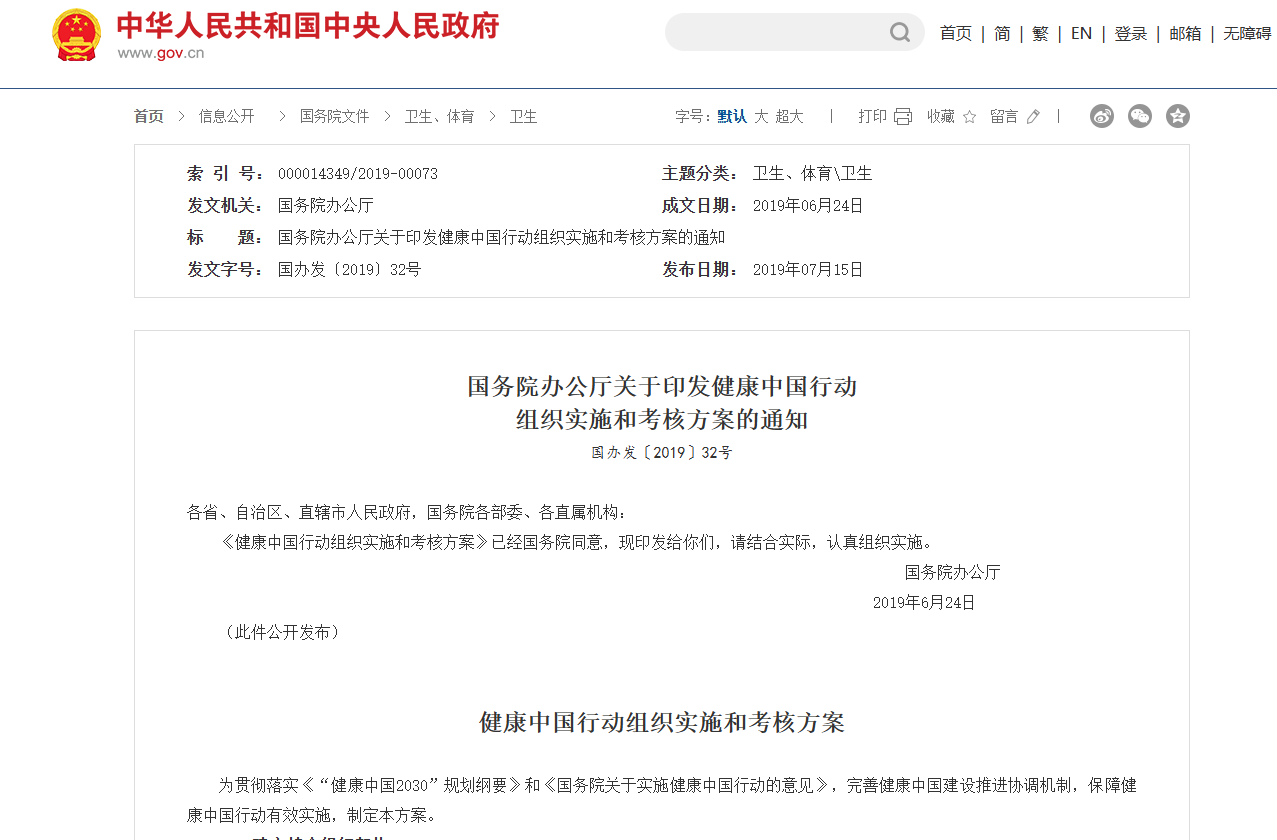
Task: Click 登录 to sign in
Action: point(1131,34)
